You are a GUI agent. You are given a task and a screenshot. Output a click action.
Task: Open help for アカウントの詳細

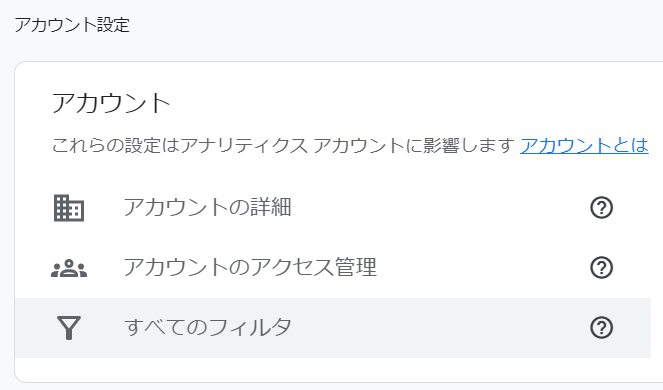click(601, 208)
